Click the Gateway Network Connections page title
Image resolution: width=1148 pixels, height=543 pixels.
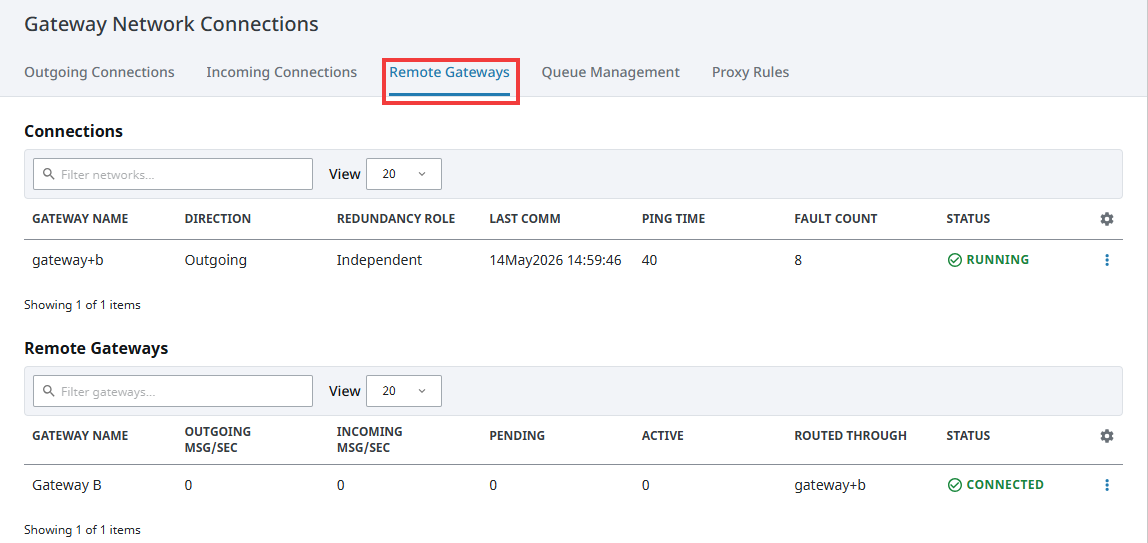171,24
